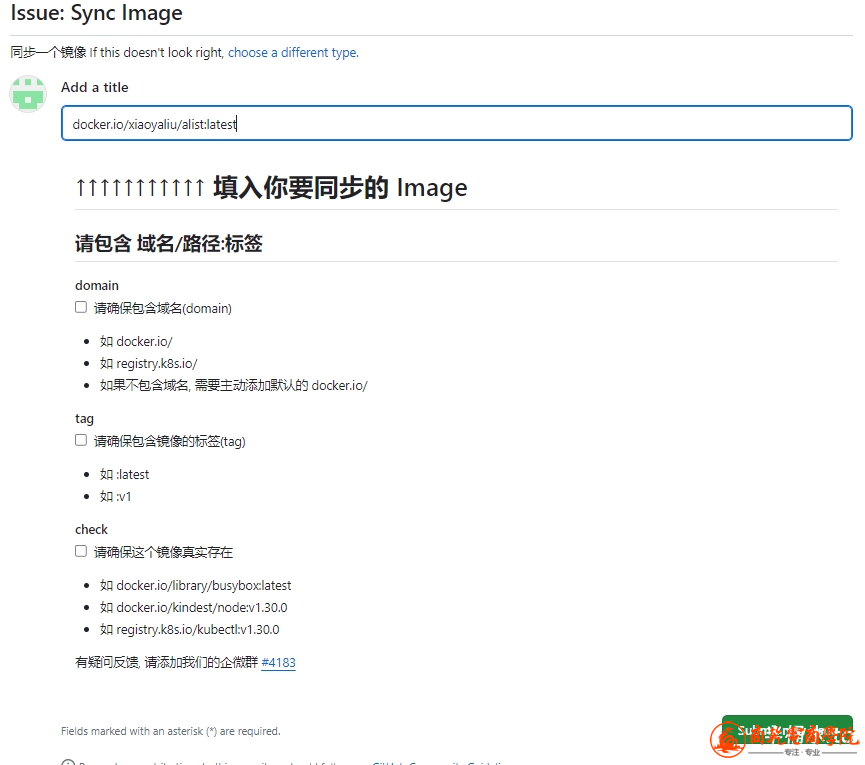
Task: Click 'docker.io/library/busybox:latest' example text
Action: 204,585
